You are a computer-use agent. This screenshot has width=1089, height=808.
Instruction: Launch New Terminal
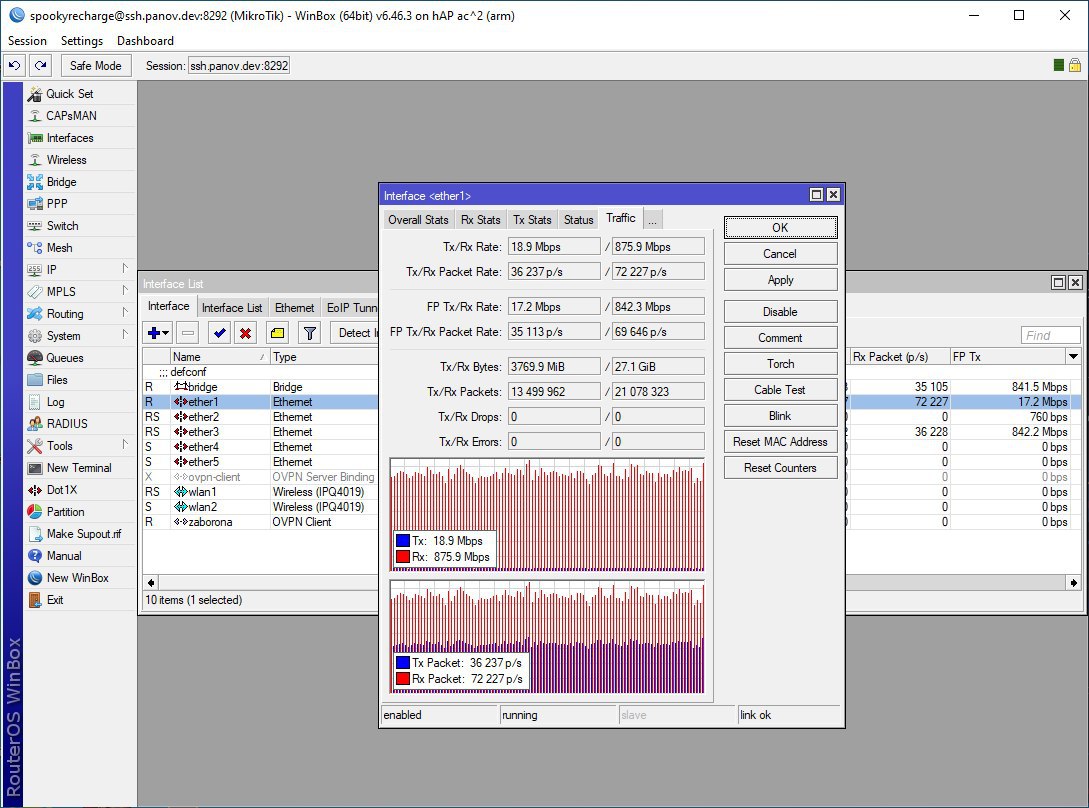(x=78, y=468)
